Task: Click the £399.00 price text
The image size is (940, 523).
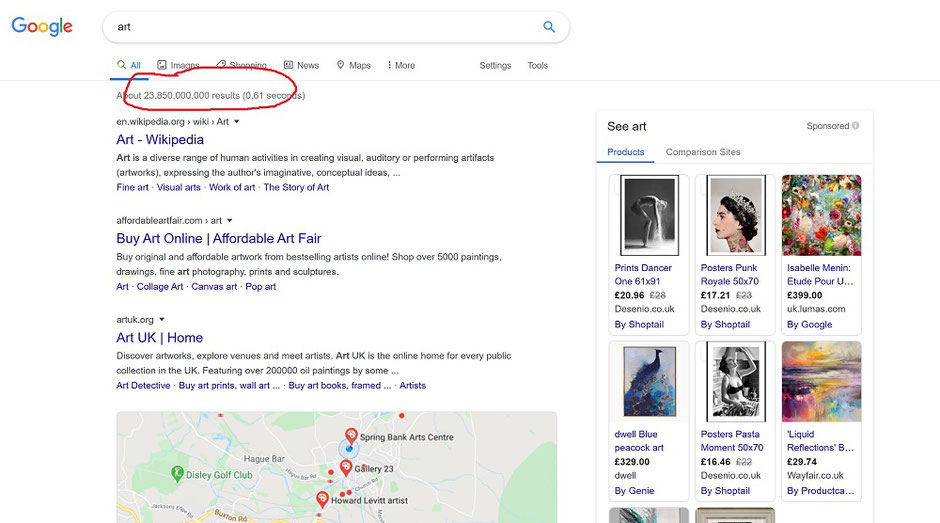Action: pyautogui.click(x=805, y=295)
